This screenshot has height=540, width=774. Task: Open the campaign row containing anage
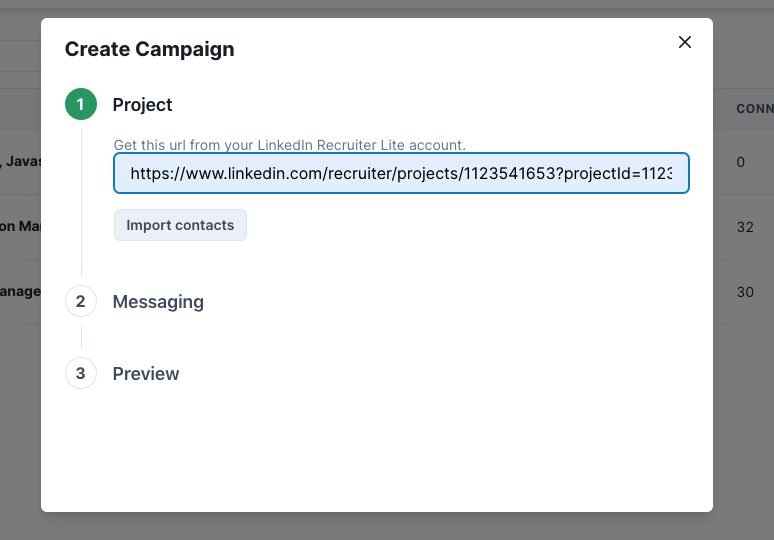tap(20, 292)
